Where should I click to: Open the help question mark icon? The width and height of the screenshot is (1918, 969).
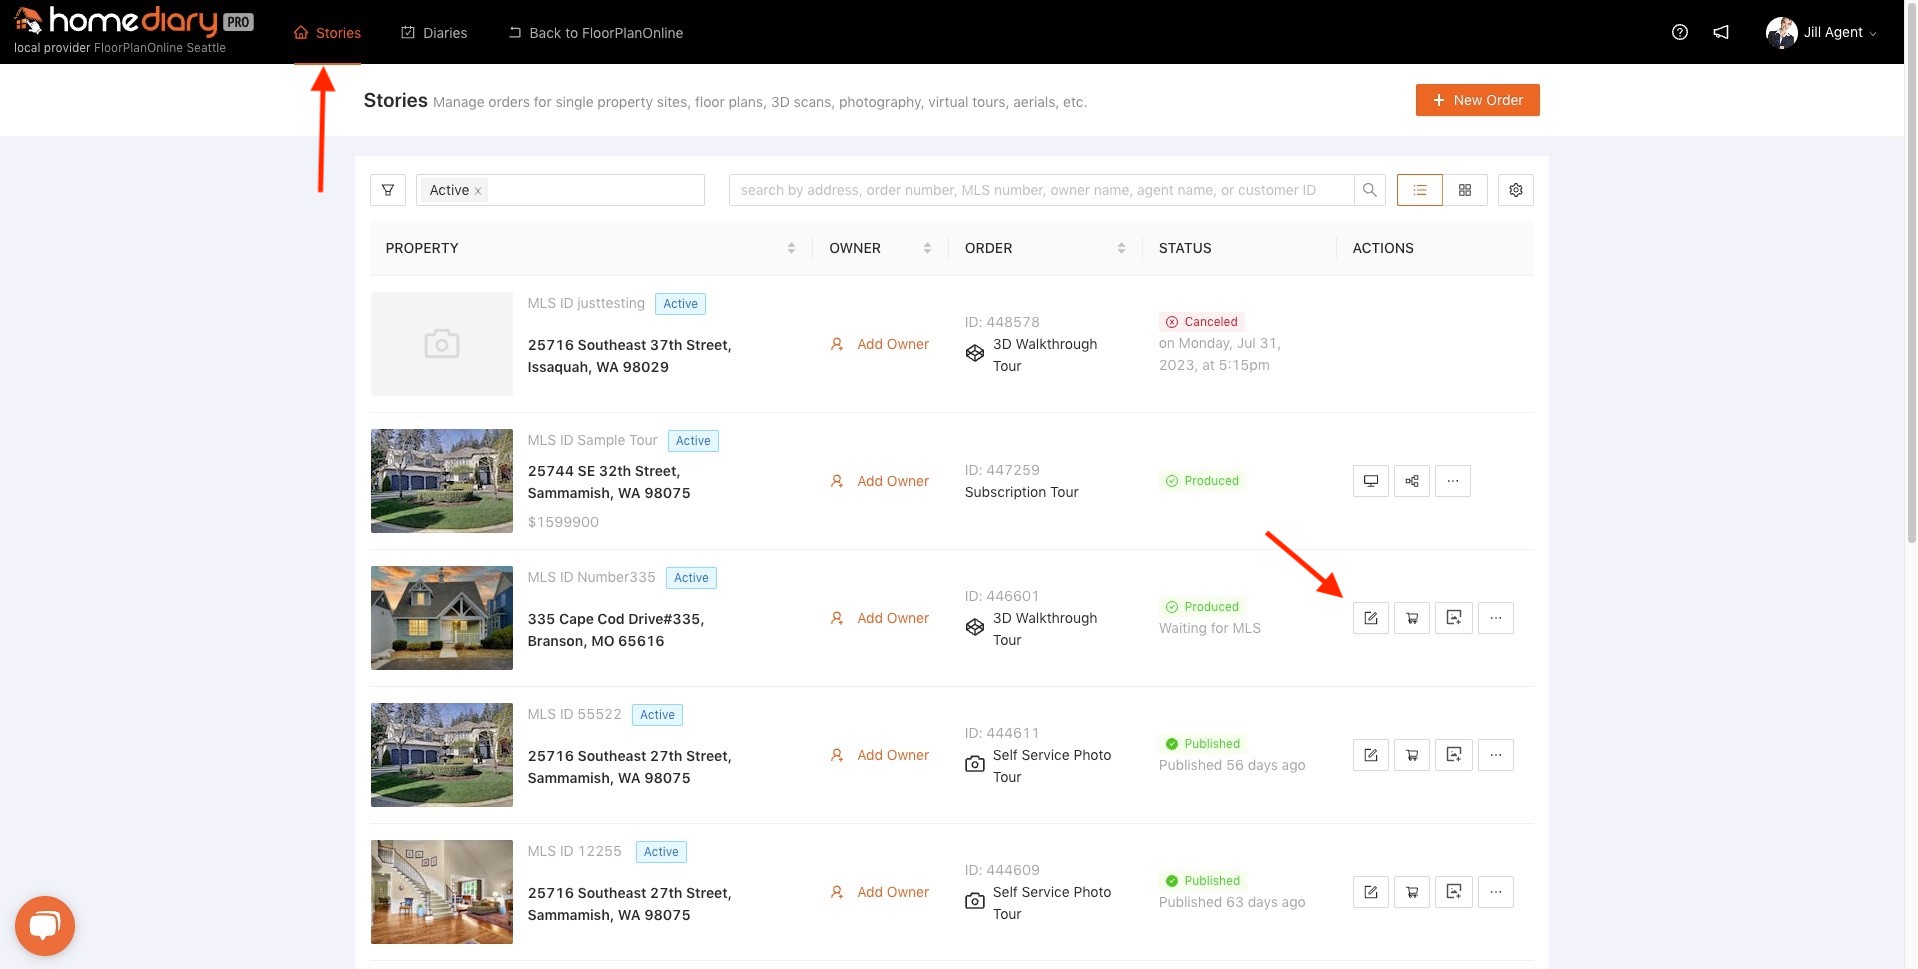point(1679,32)
